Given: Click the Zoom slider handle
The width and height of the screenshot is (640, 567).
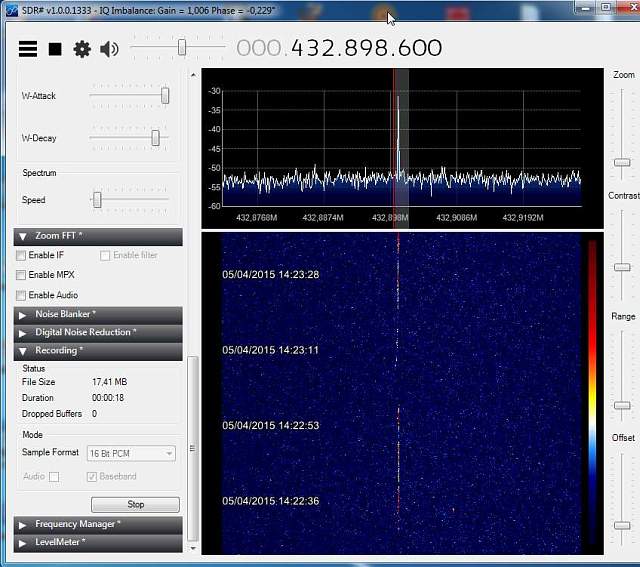Looking at the screenshot, I should pos(622,162).
